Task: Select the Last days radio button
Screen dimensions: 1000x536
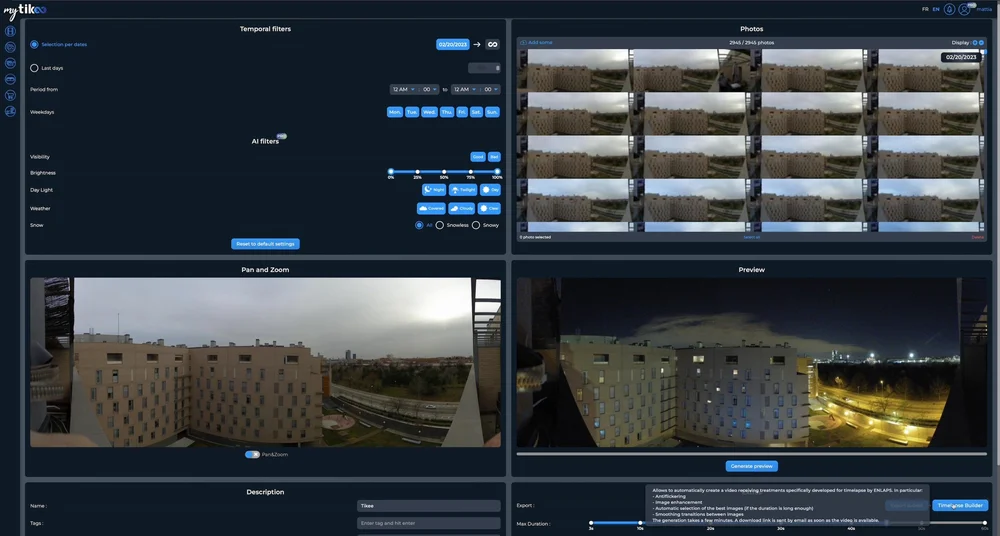Action: [34, 68]
